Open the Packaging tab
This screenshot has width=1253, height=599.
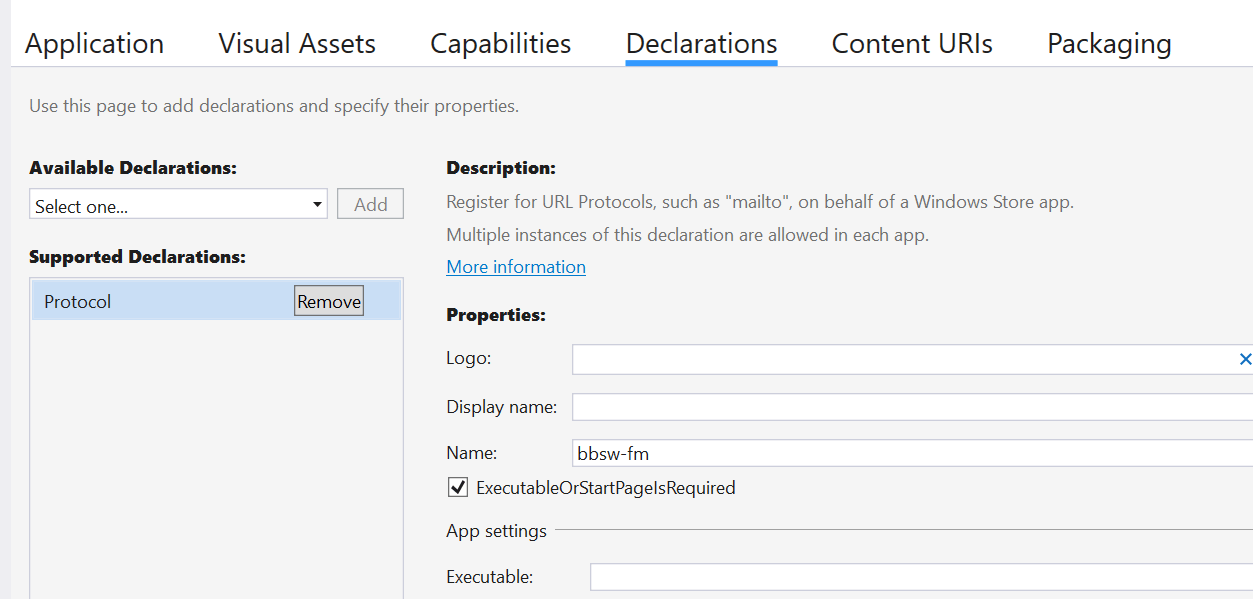pos(1108,43)
